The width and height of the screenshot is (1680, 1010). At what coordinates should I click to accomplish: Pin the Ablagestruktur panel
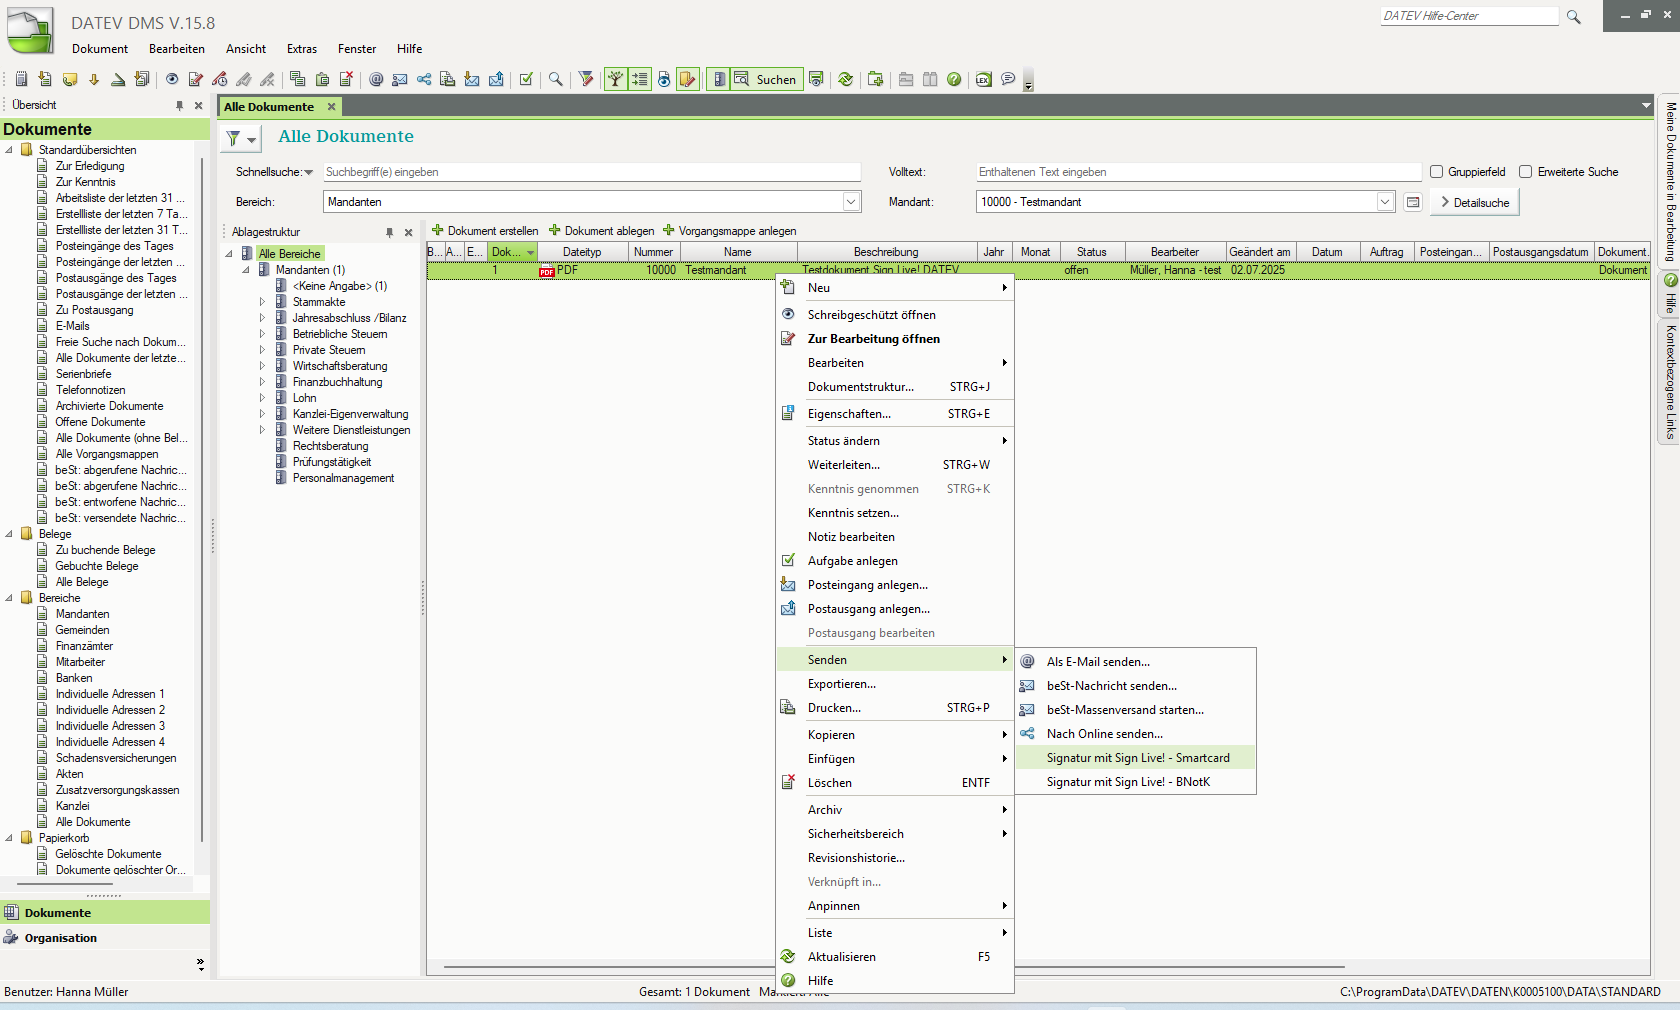[x=389, y=232]
